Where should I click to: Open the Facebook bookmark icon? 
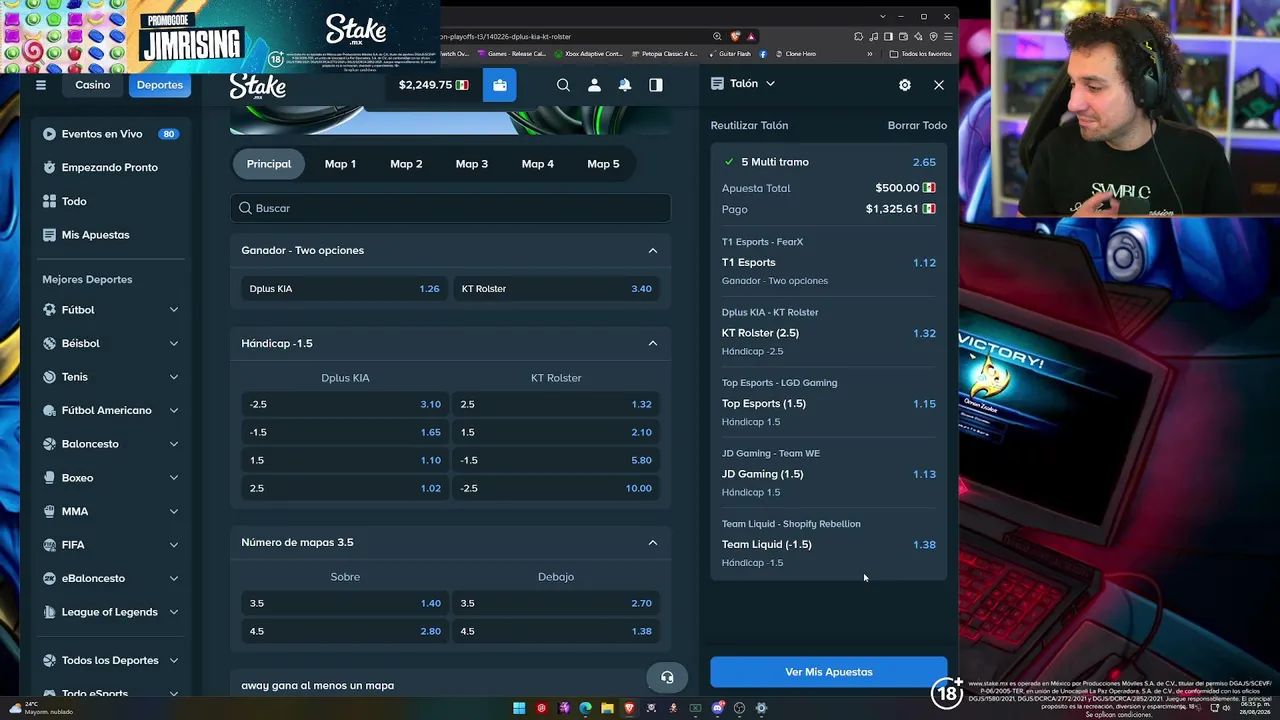coord(763,54)
